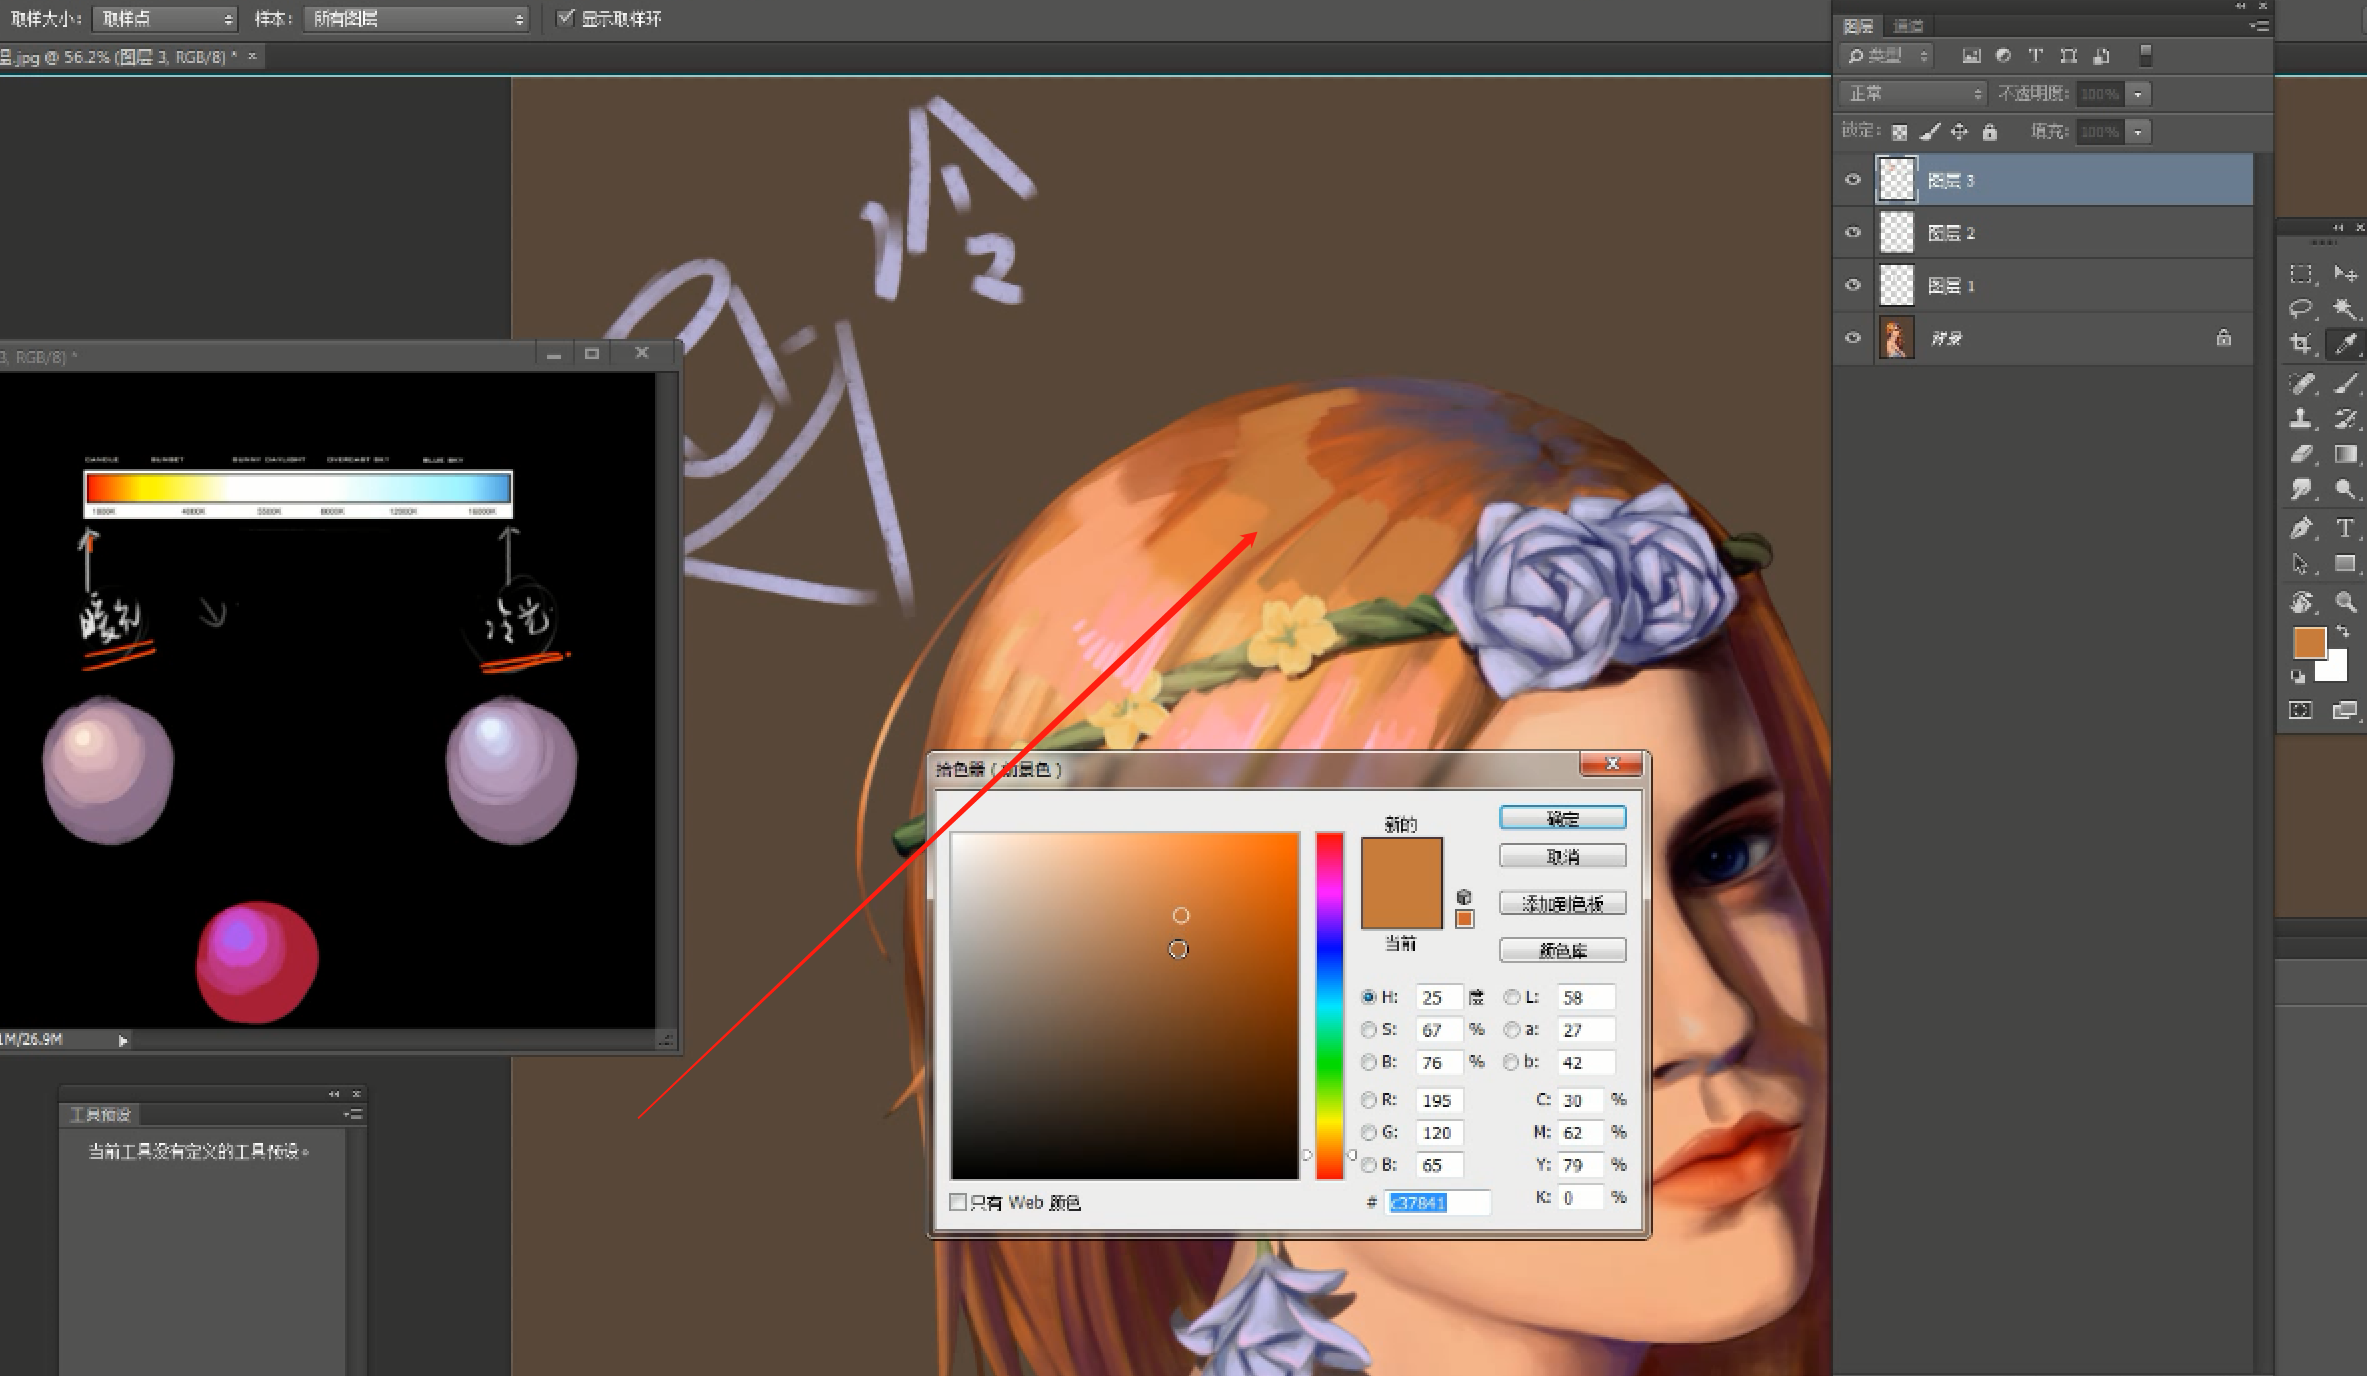This screenshot has height=1376, width=2367.
Task: Select the Clone Stamp tool
Action: tap(2301, 419)
